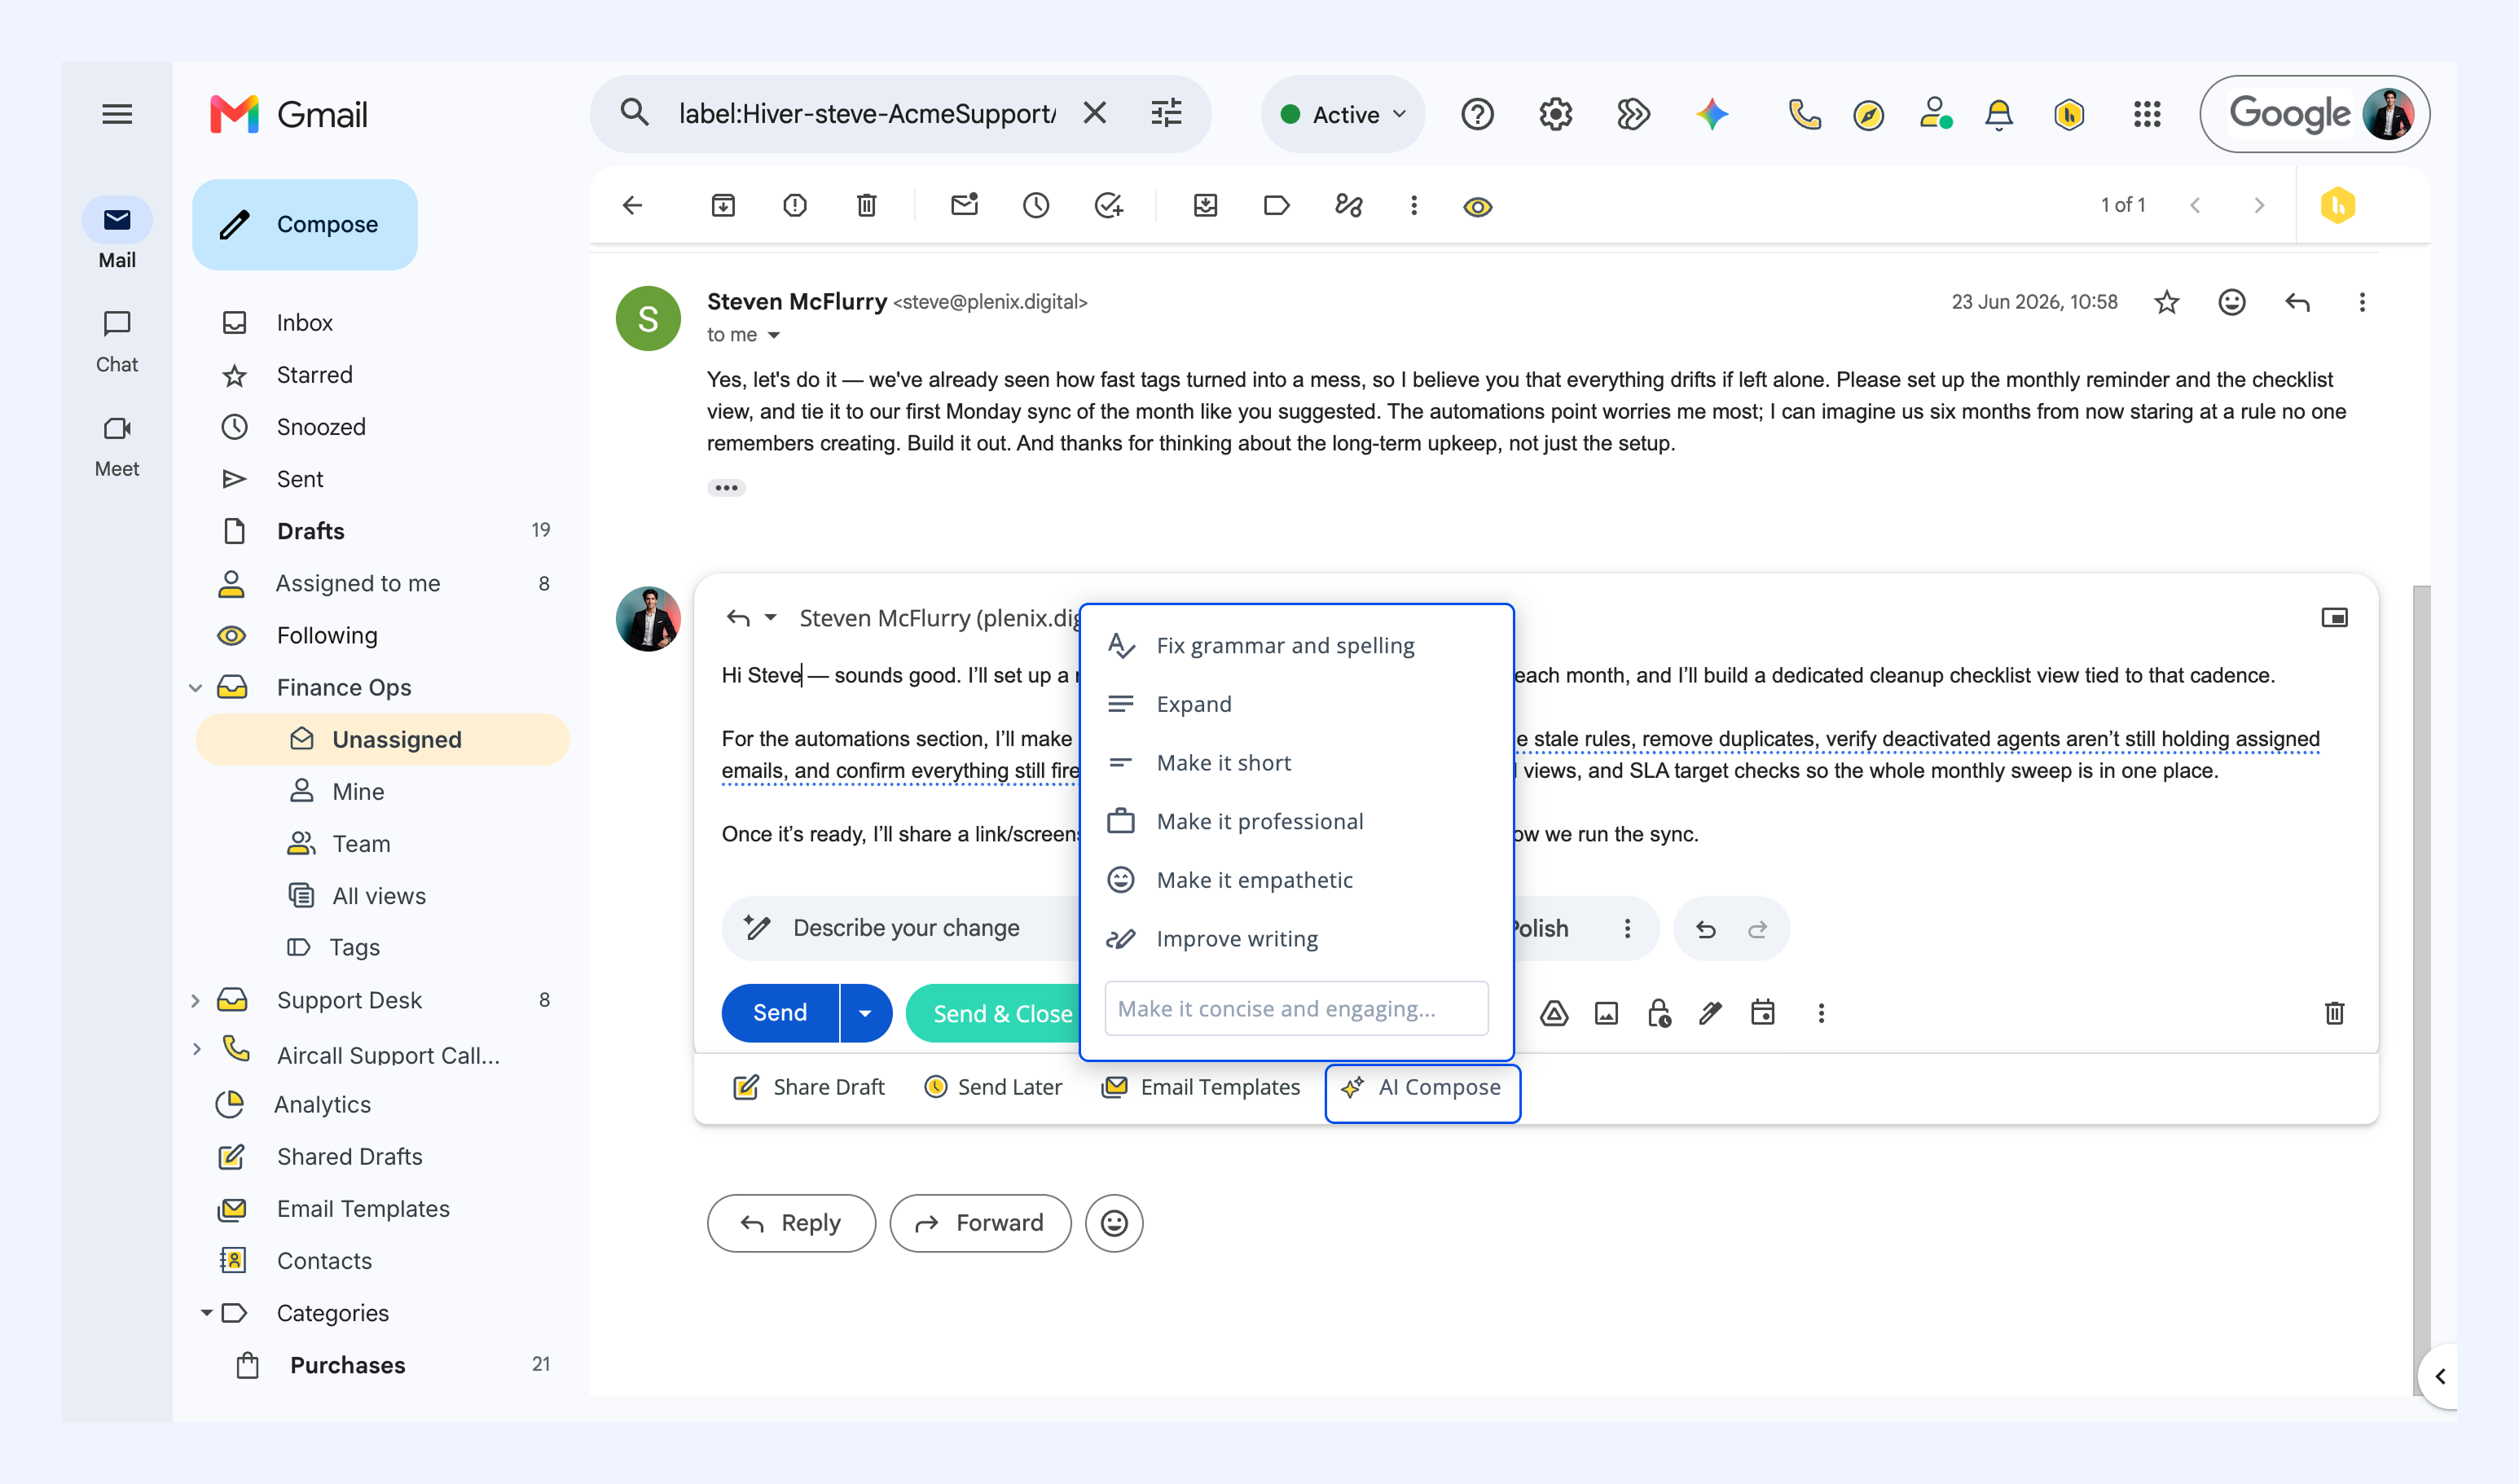Click the Forward button below the thread
Screen dimensions: 2519x1484
980,1223
